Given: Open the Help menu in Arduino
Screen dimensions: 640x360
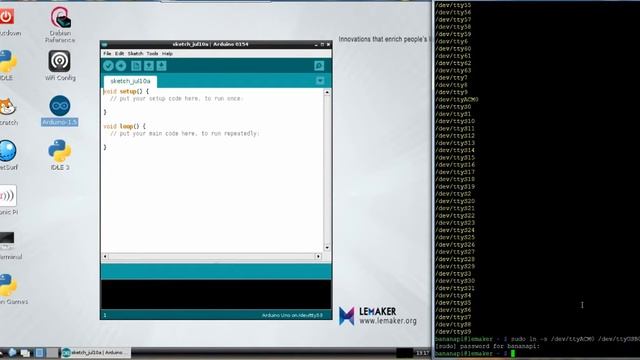Looking at the screenshot, I should click(167, 53).
